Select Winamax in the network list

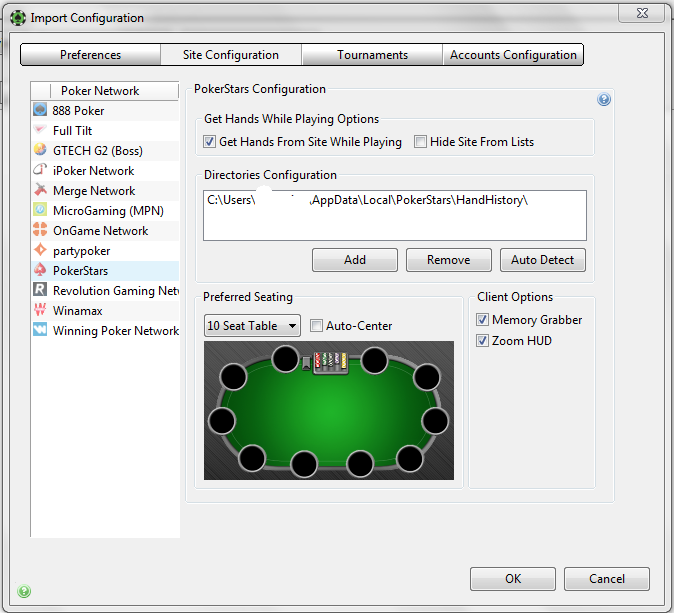click(106, 310)
